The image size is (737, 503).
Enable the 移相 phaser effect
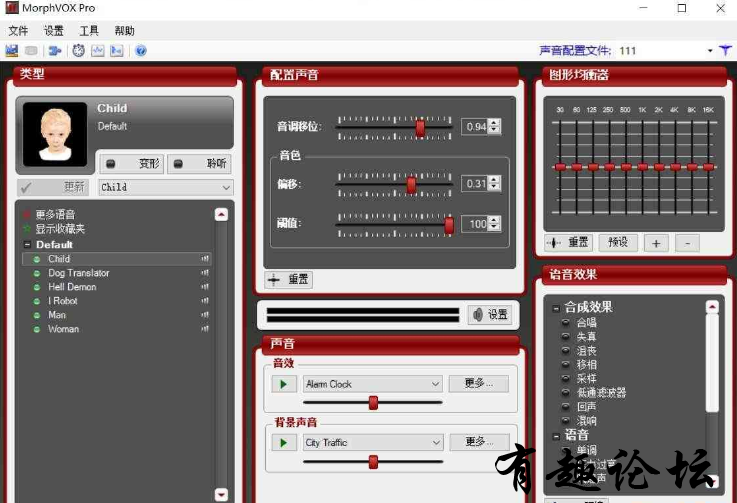[566, 364]
